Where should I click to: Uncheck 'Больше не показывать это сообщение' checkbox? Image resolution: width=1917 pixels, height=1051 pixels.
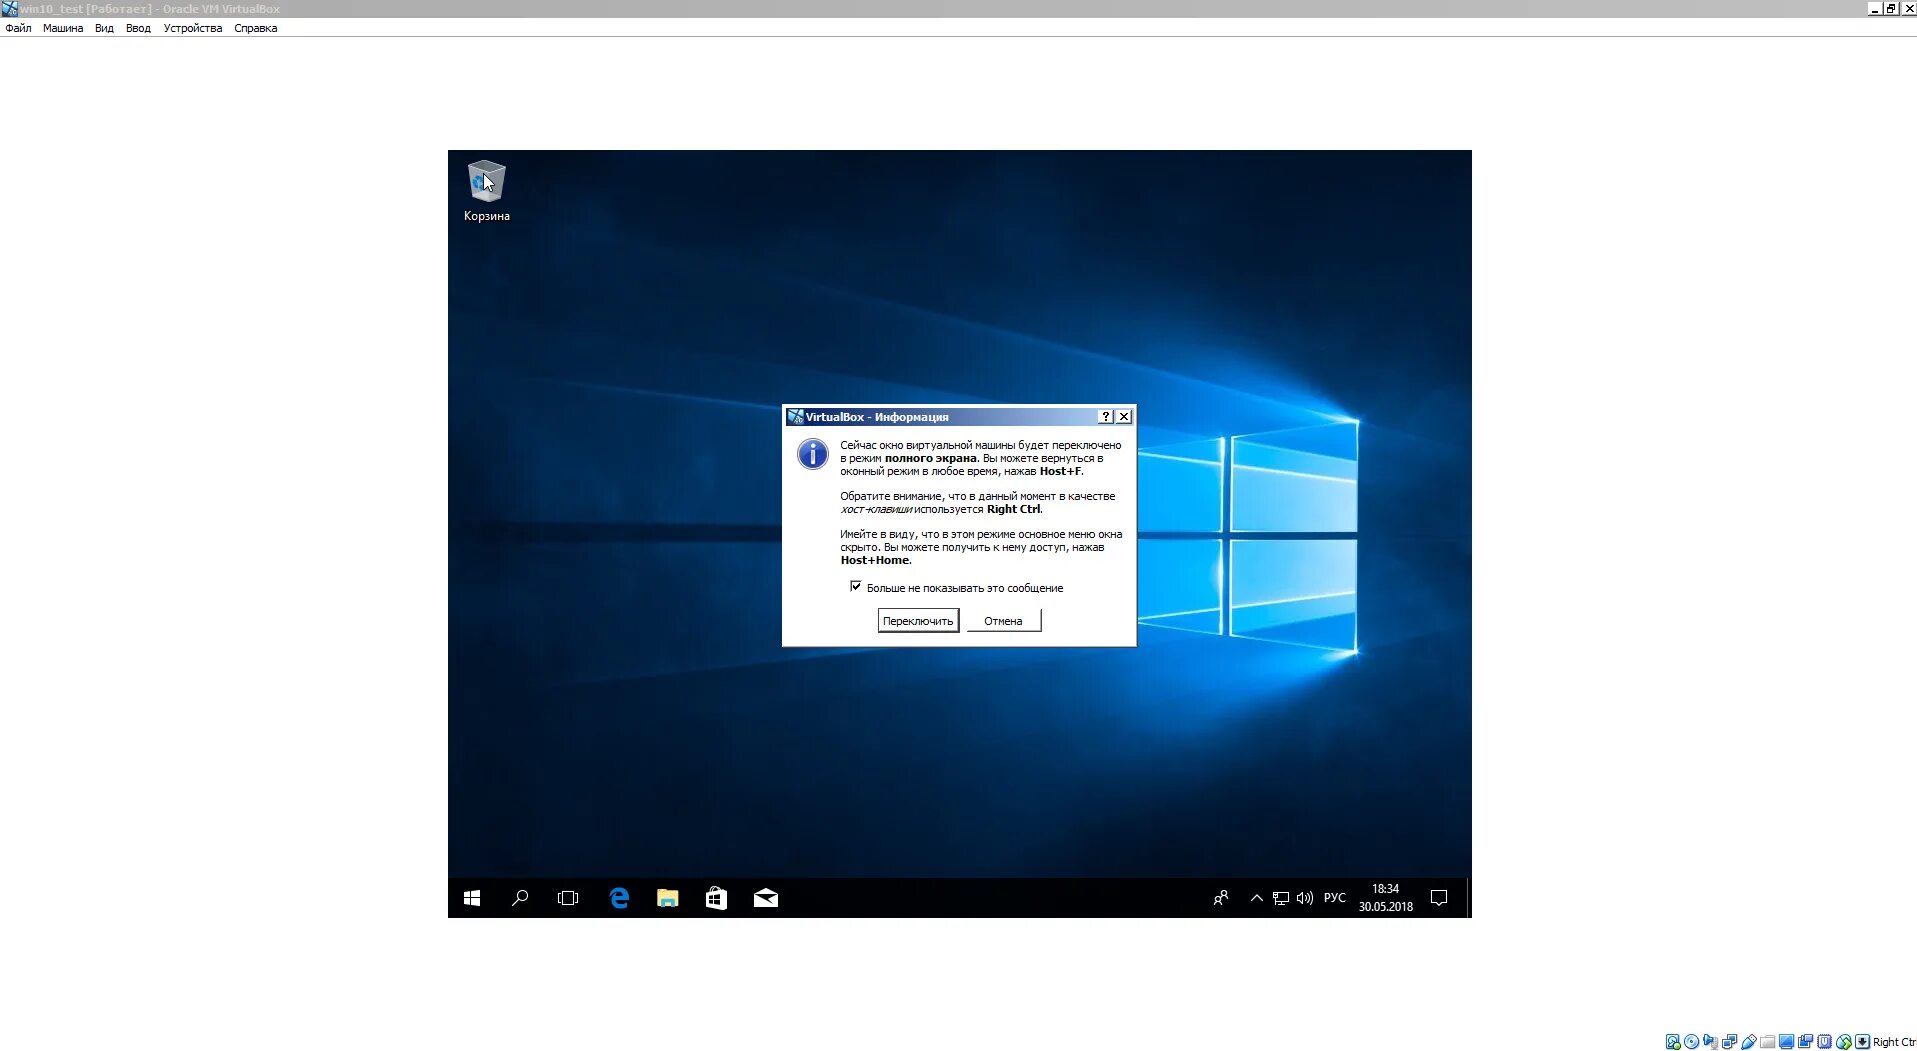(856, 587)
